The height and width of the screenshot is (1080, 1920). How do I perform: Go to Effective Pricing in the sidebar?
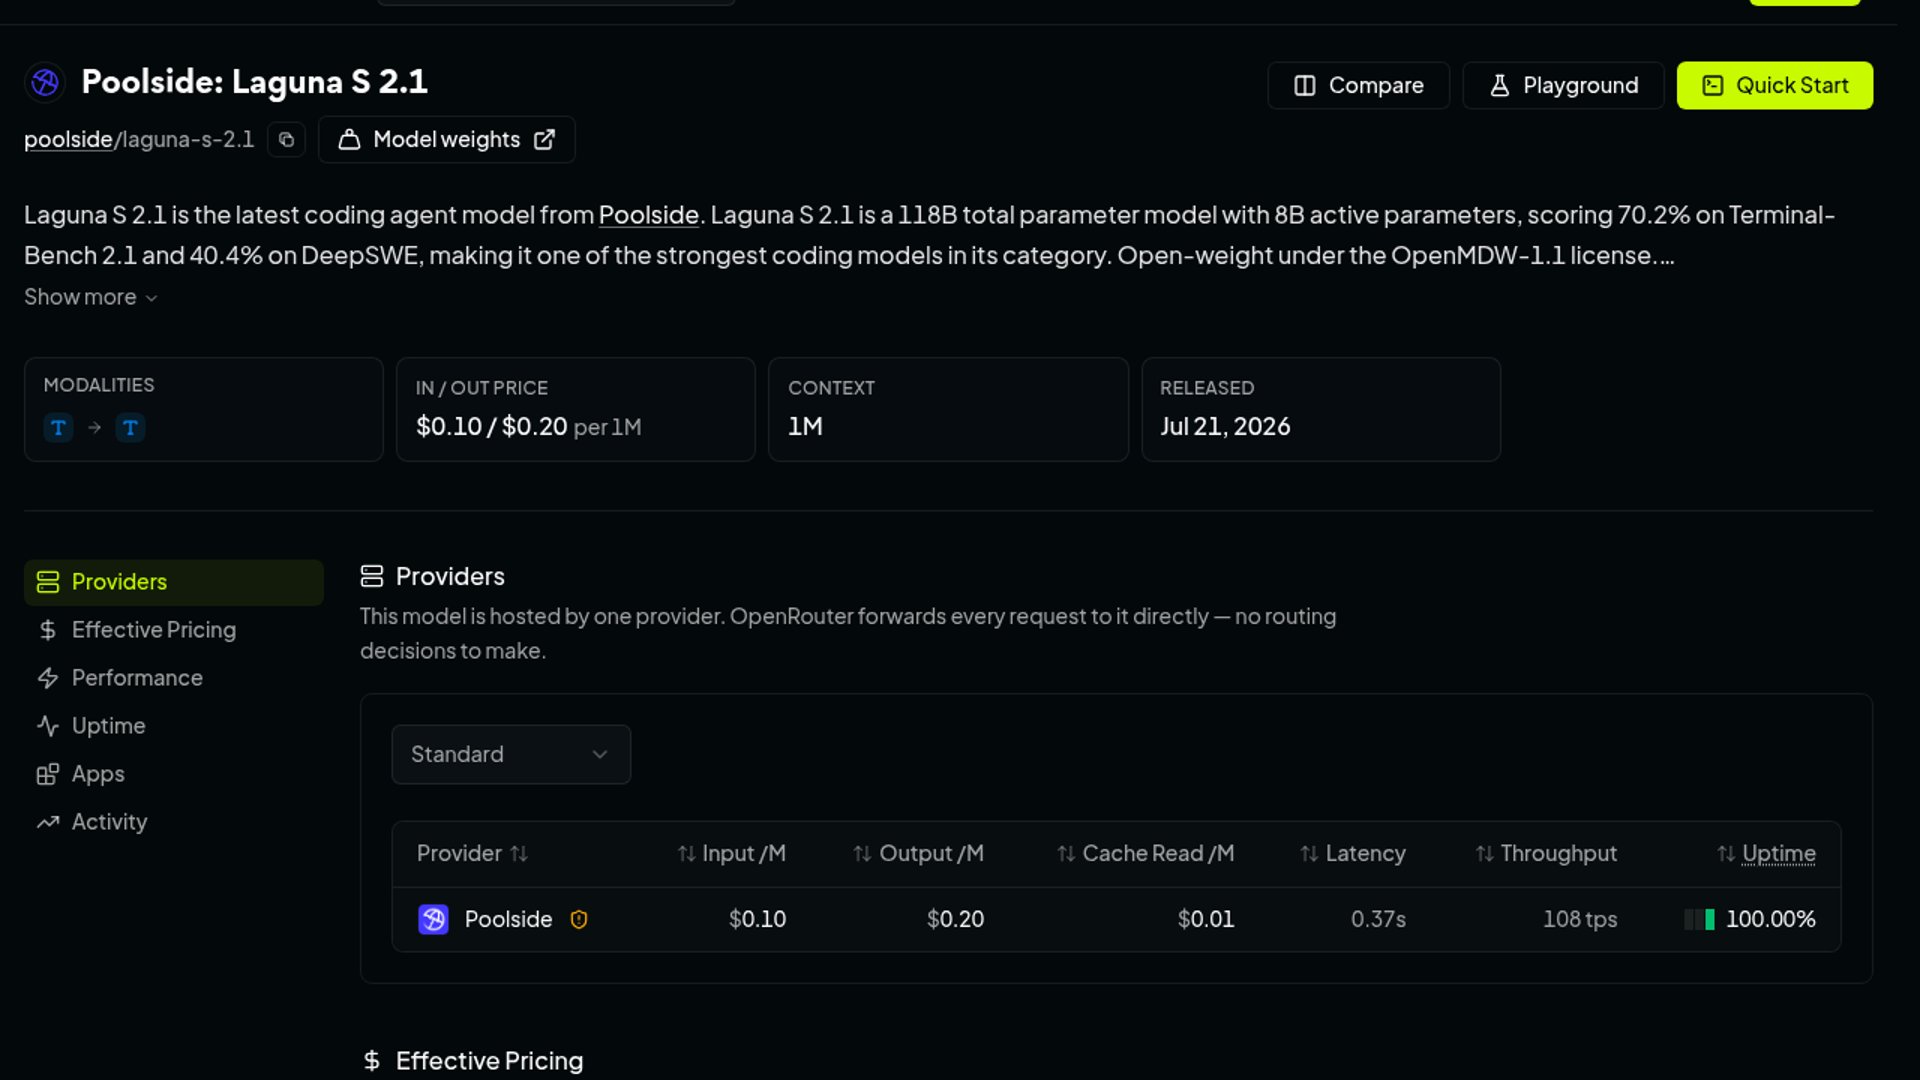pyautogui.click(x=174, y=630)
